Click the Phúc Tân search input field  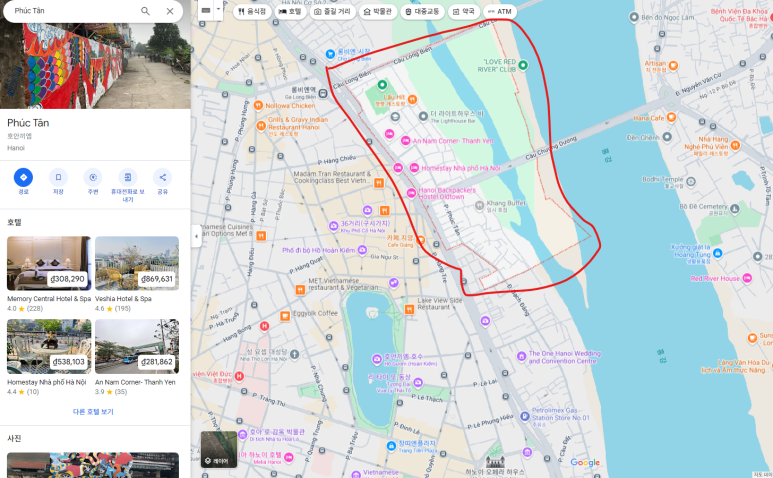[x=70, y=11]
